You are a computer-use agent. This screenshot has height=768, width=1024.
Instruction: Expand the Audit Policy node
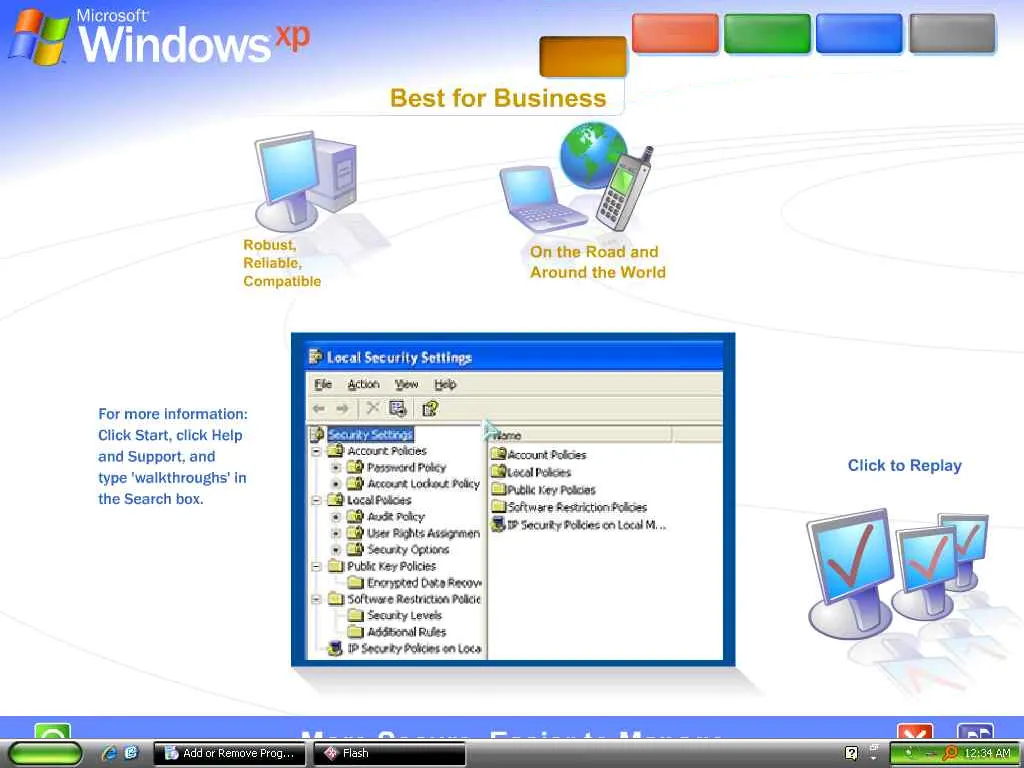336,517
